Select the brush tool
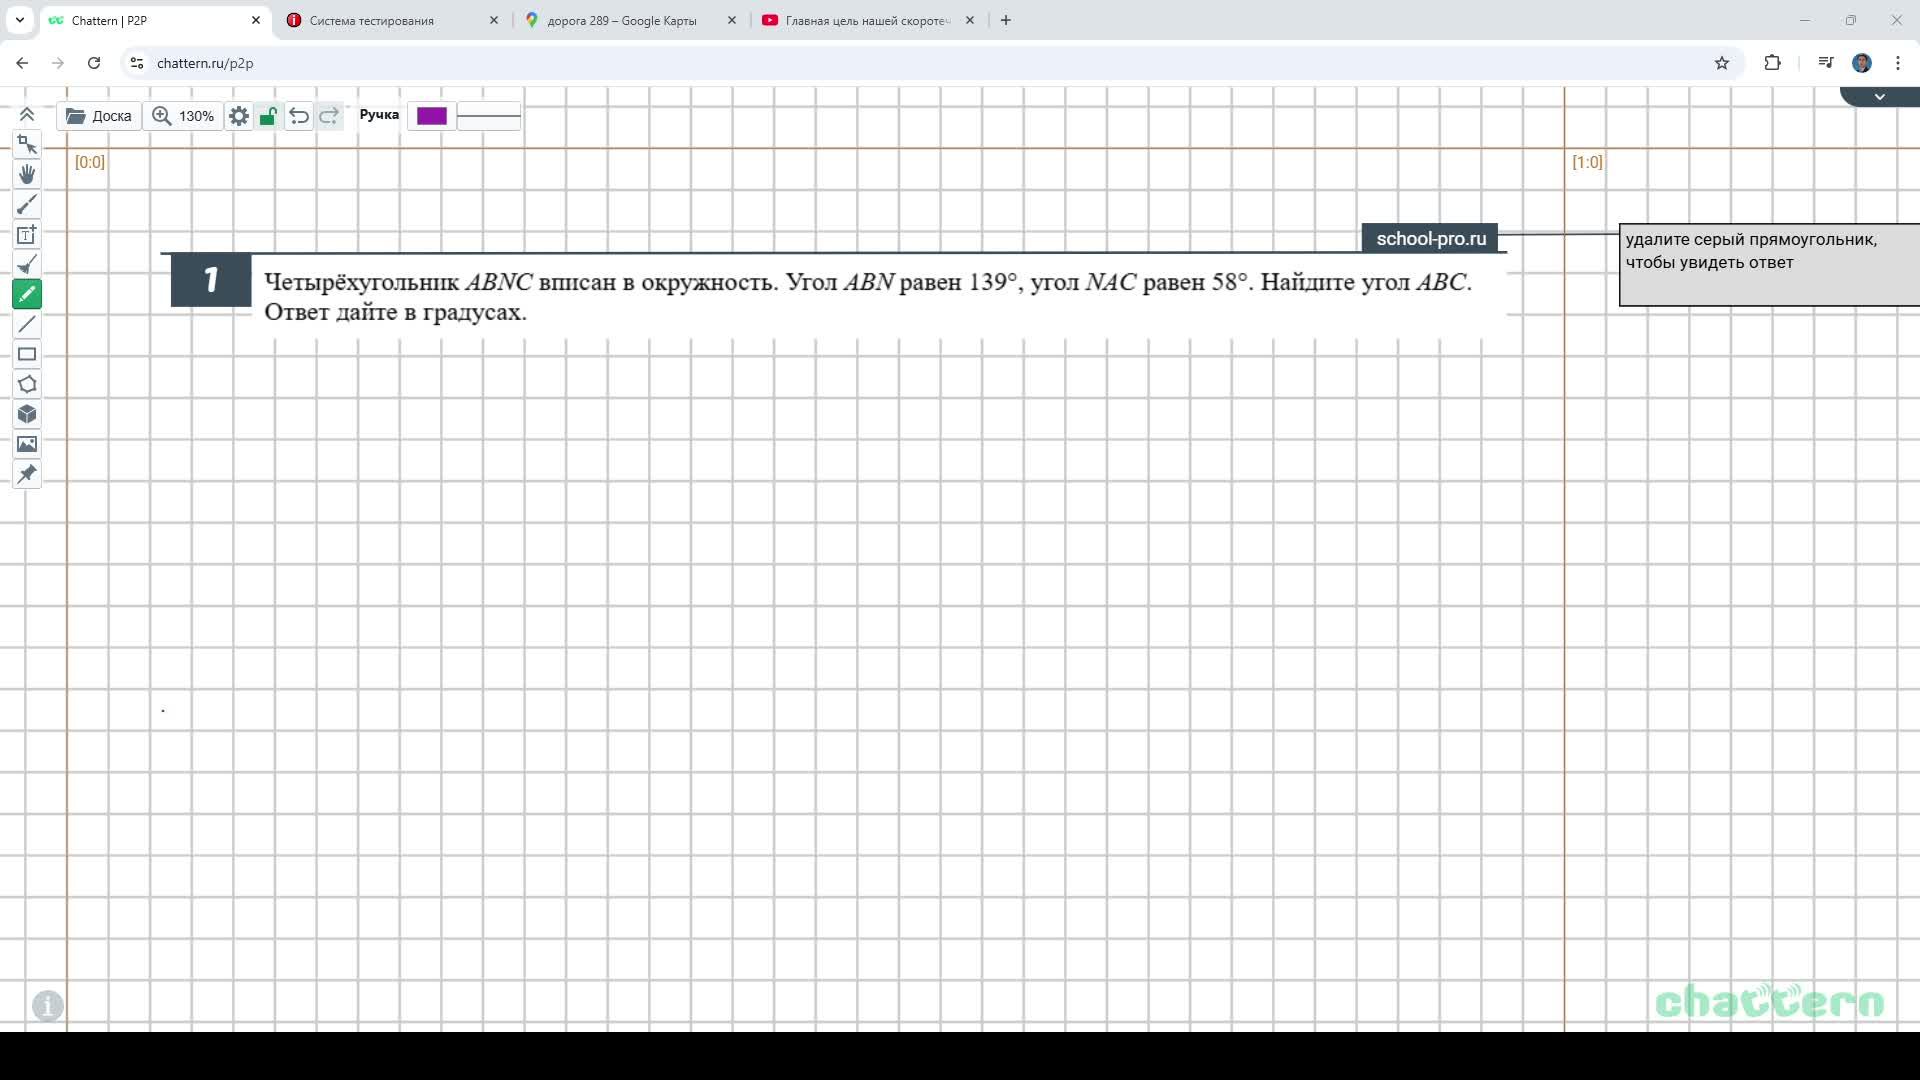The height and width of the screenshot is (1080, 1920). (x=27, y=205)
